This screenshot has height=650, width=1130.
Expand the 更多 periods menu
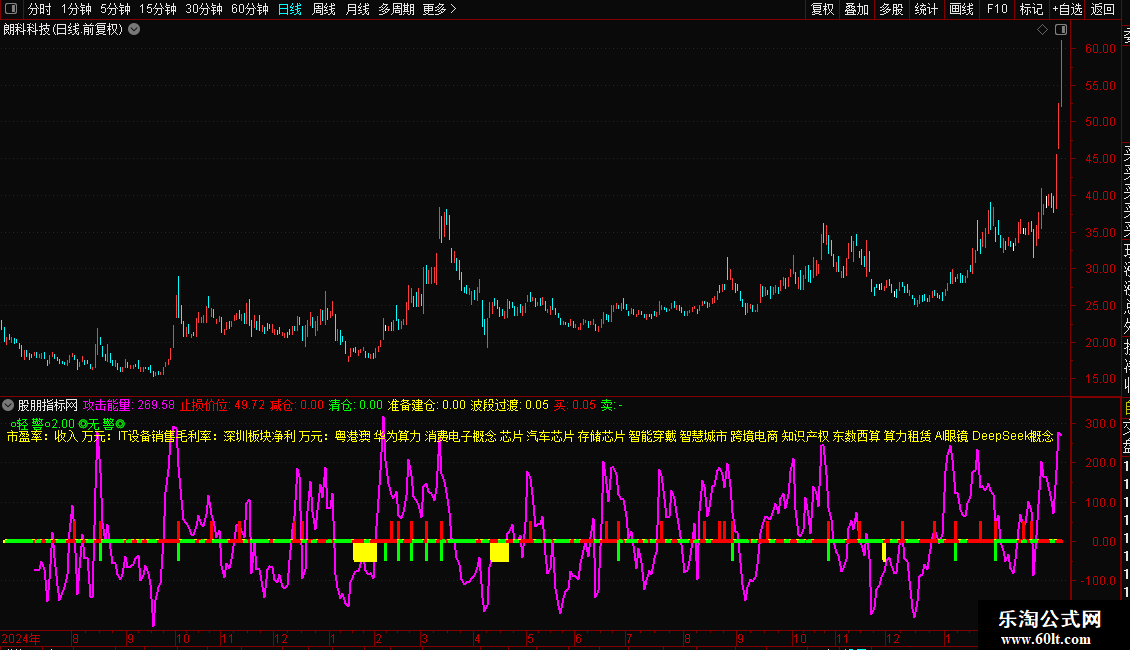440,9
